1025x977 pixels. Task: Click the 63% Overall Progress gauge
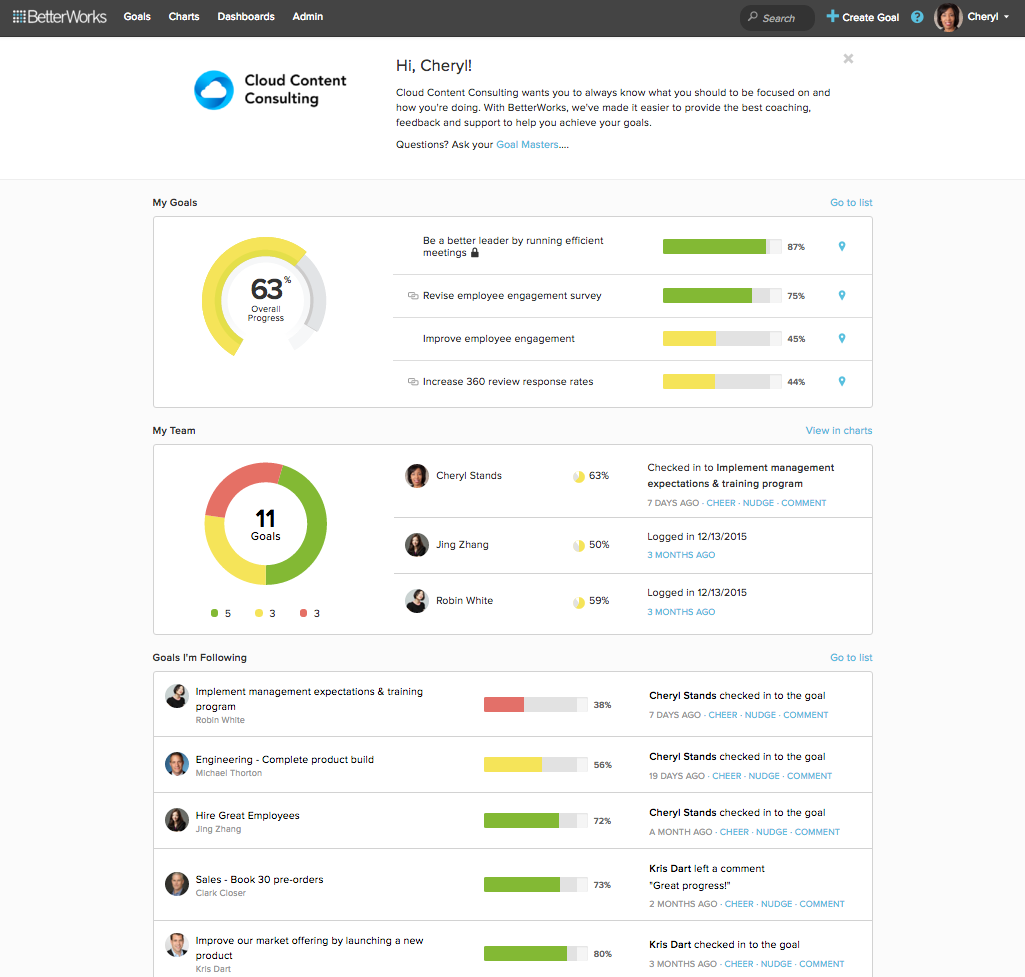(264, 299)
